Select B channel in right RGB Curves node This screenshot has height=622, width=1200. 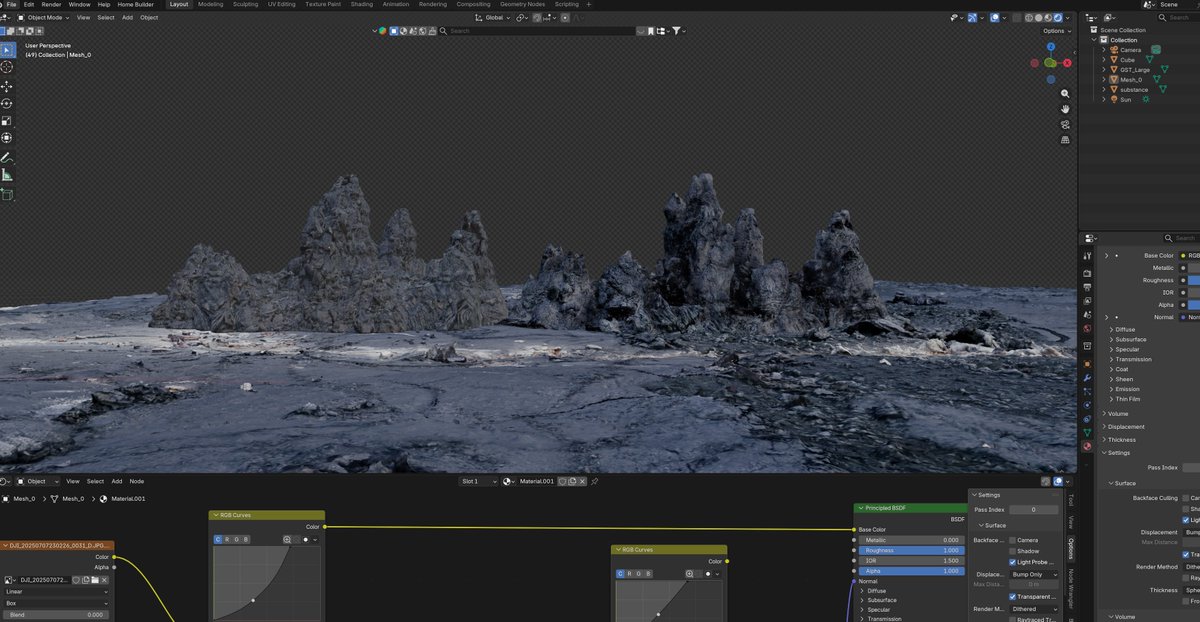[648, 574]
